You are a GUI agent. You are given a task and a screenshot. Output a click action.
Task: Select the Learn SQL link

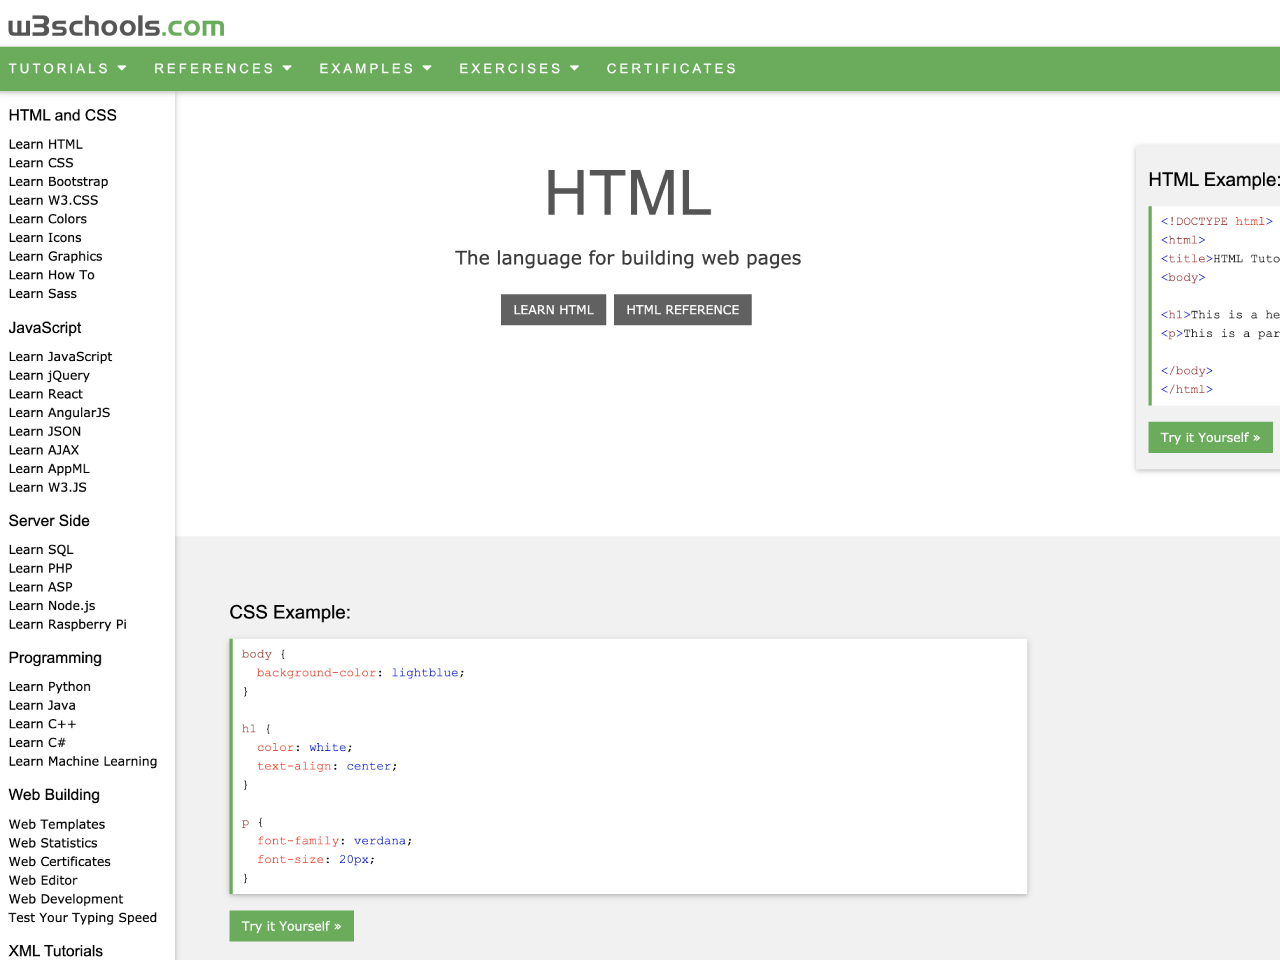click(x=41, y=550)
